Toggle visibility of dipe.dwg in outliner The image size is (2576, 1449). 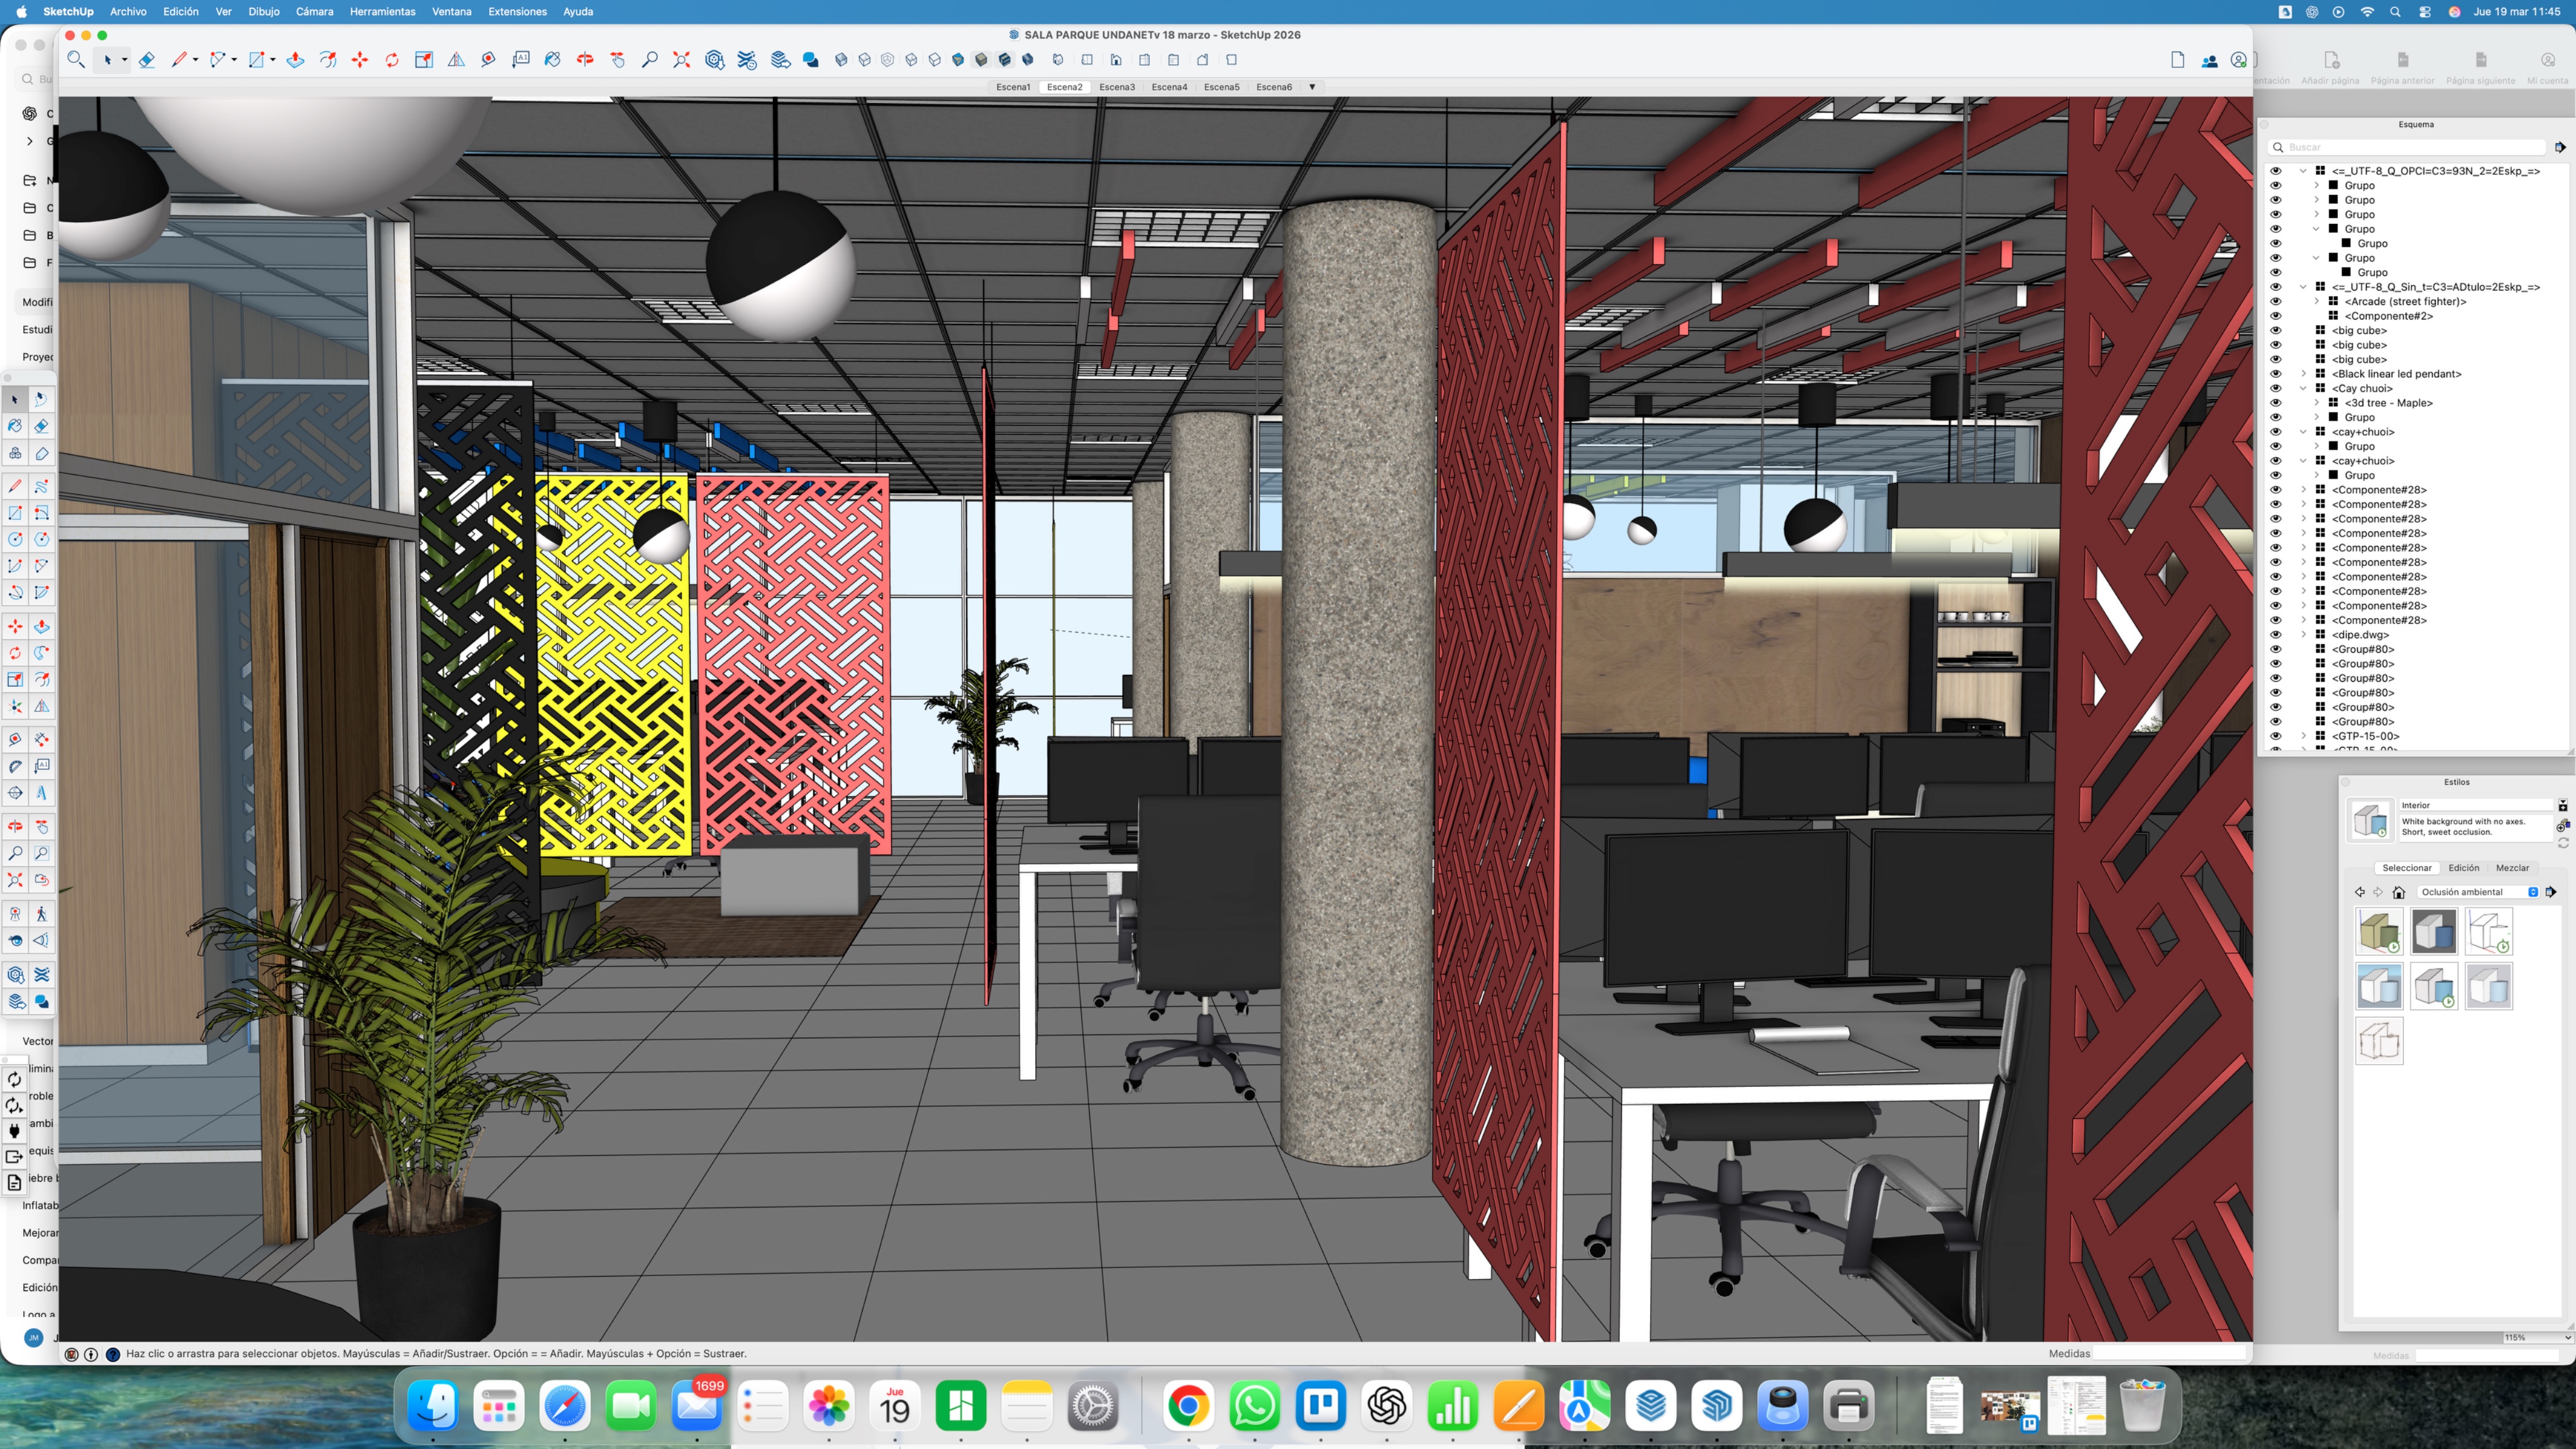[x=2275, y=635]
